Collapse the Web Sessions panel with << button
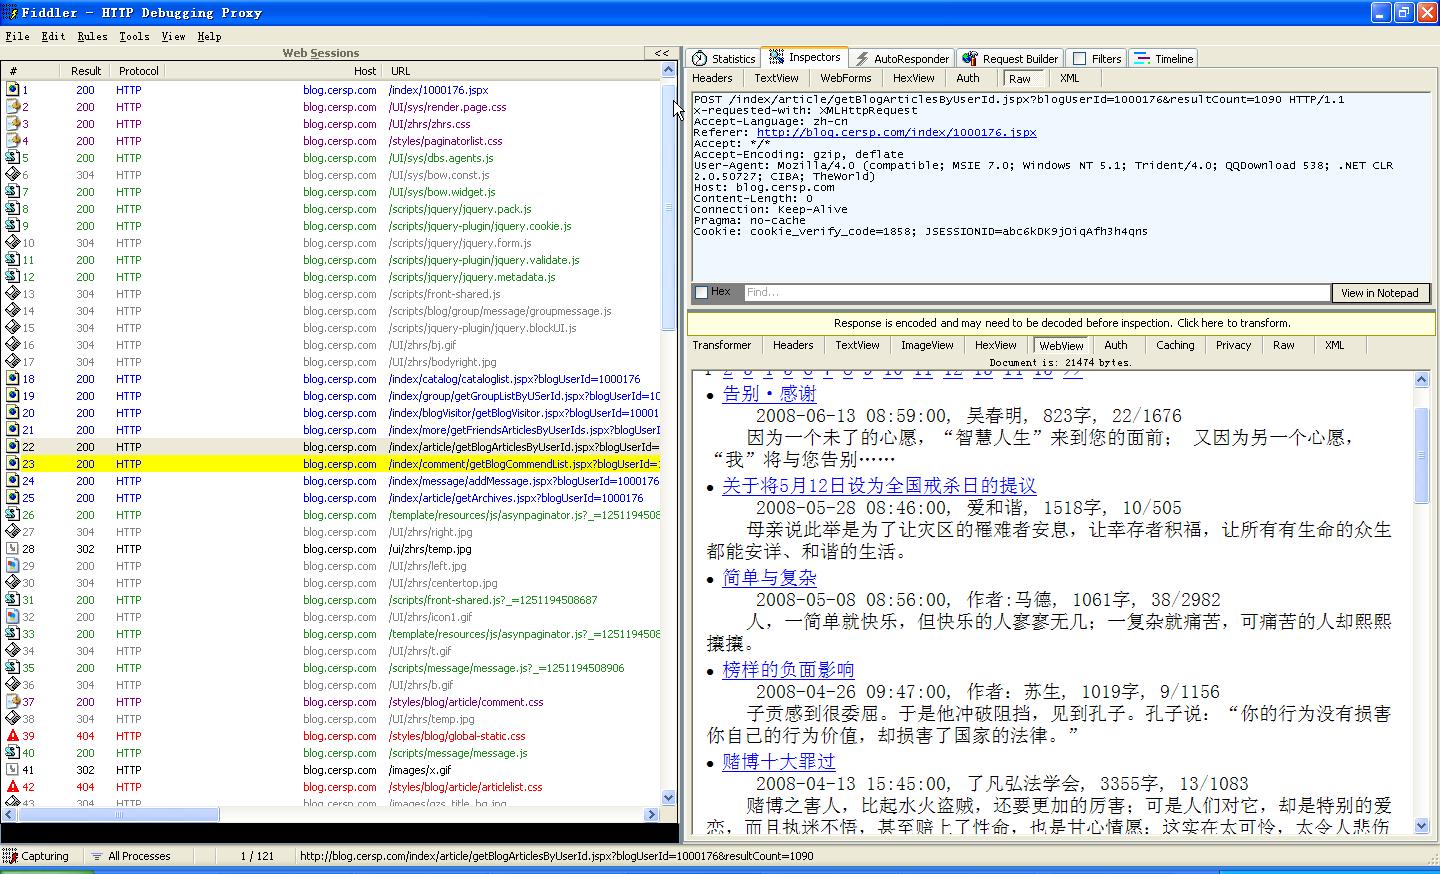 pyautogui.click(x=661, y=53)
